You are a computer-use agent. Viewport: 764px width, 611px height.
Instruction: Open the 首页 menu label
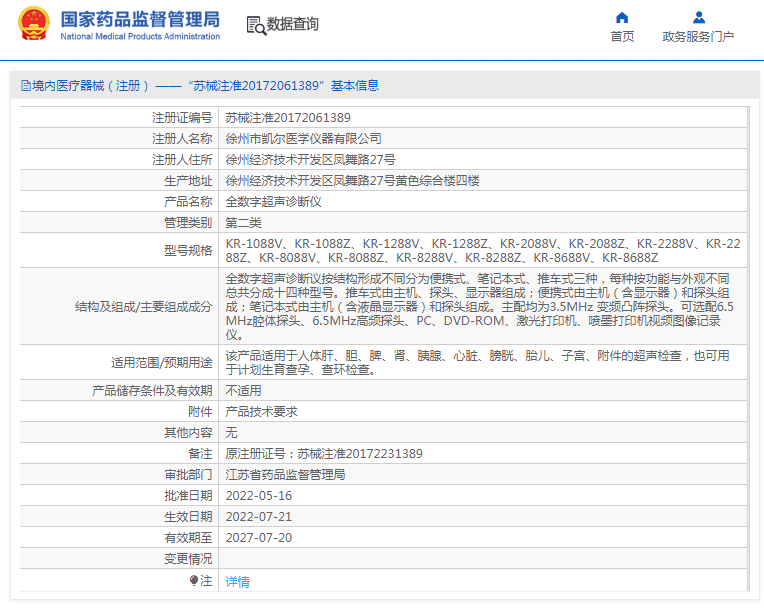[622, 37]
